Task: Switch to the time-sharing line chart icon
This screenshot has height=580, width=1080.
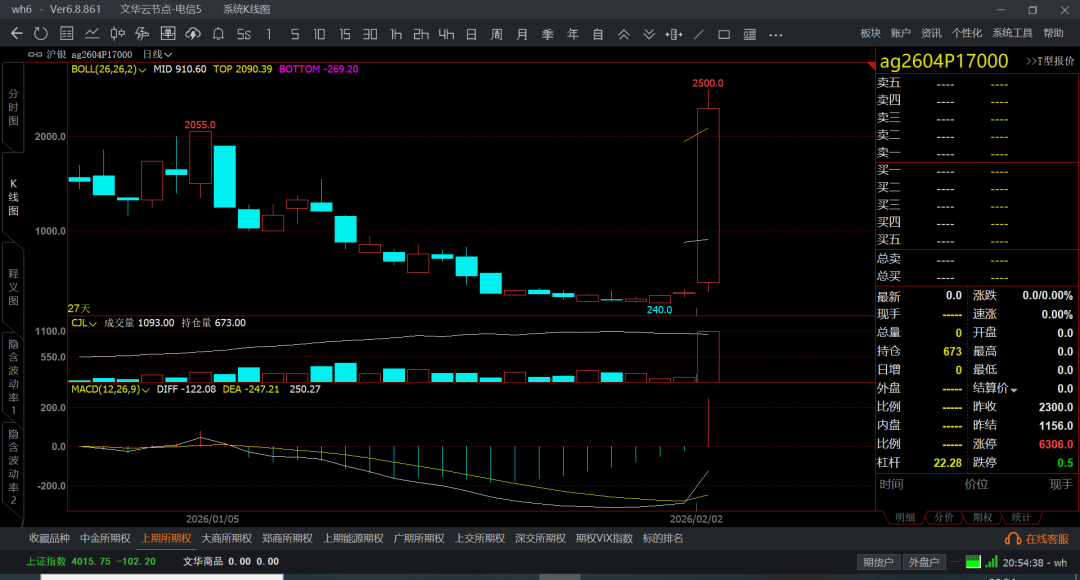Action: pyautogui.click(x=92, y=34)
